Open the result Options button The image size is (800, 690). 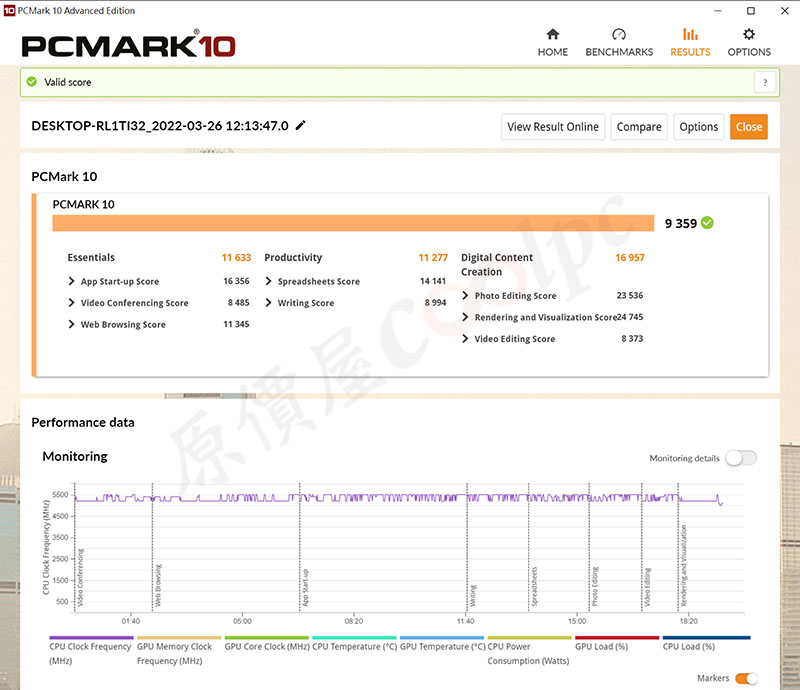pyautogui.click(x=698, y=127)
